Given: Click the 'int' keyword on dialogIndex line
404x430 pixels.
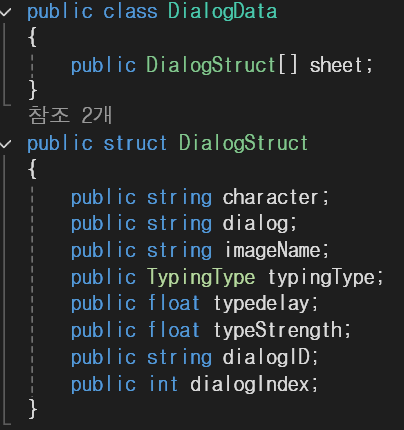Looking at the screenshot, I should tap(163, 384).
